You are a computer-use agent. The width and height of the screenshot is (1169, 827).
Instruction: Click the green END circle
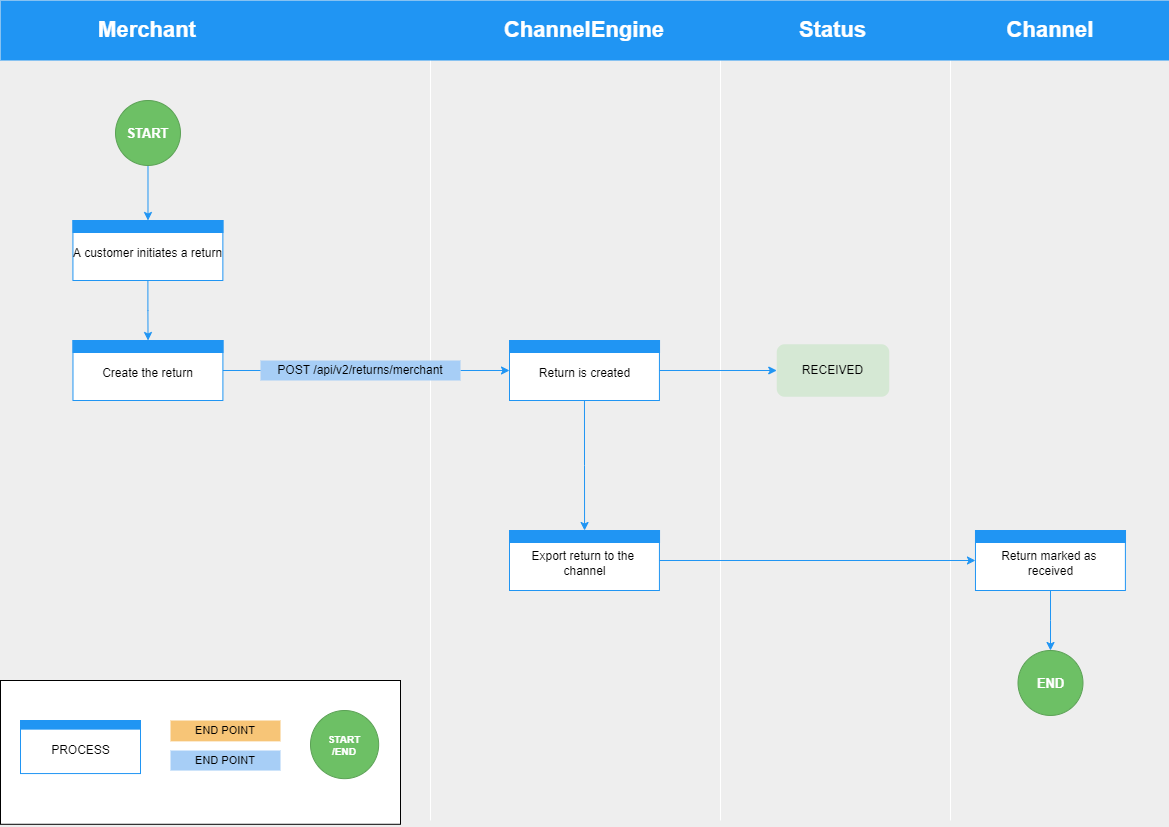click(x=1050, y=683)
